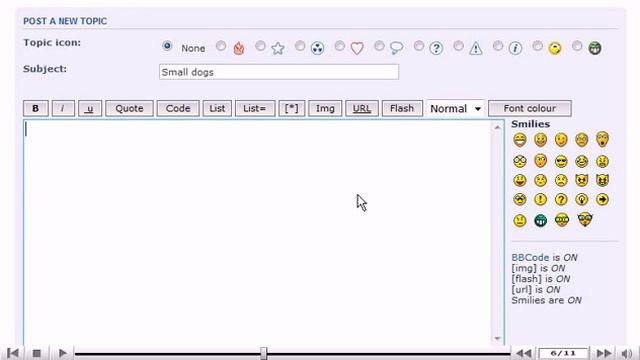Image resolution: width=640 pixels, height=360 pixels.
Task: Insert the basic smile smiley
Action: (540, 140)
